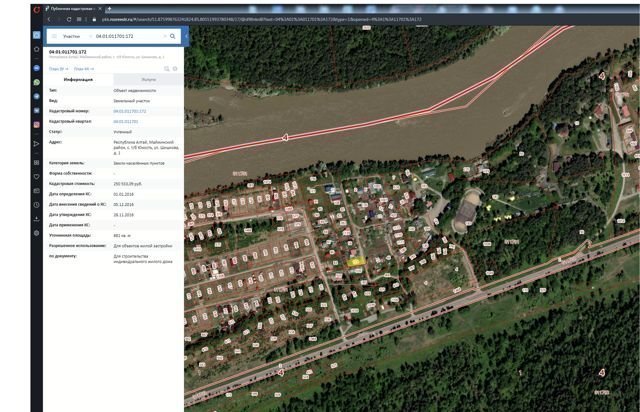640x412 pixels.
Task: Open Speed Dial grid icon in sidebar
Action: 36,163
